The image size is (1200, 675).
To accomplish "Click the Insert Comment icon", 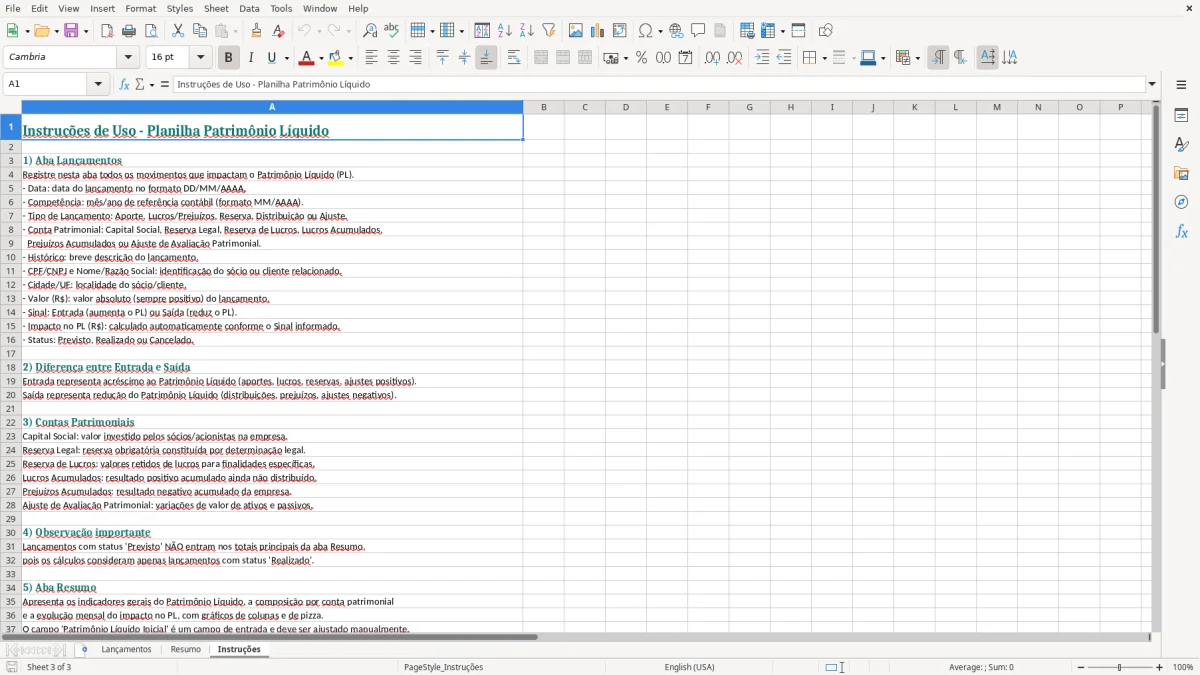I will pyautogui.click(x=698, y=31).
